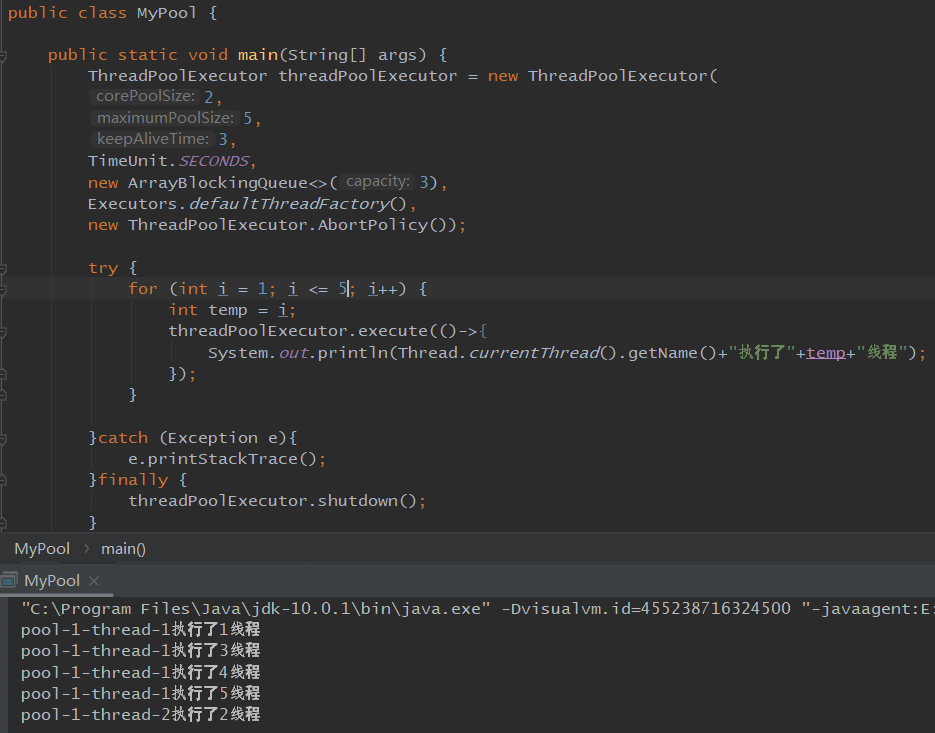Click the maximumPoolSize parameter hint
935x733 pixels.
point(165,117)
